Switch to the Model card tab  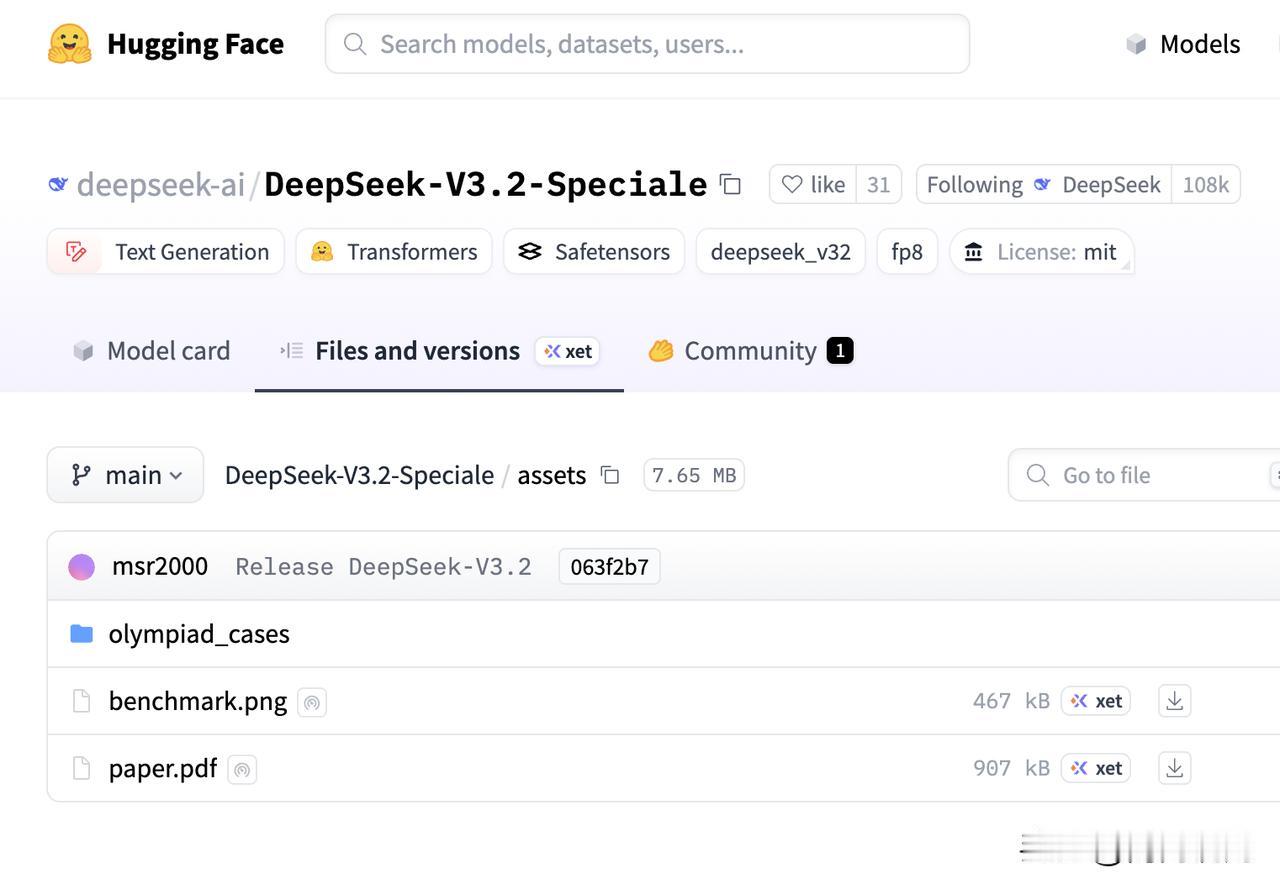152,351
